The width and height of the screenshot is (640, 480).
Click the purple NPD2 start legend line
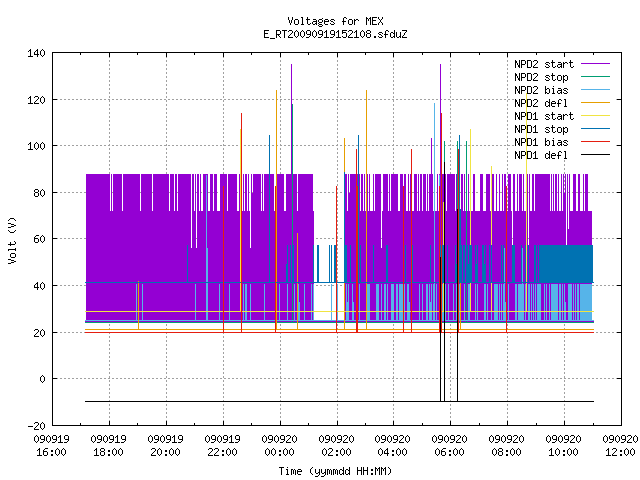596,64
